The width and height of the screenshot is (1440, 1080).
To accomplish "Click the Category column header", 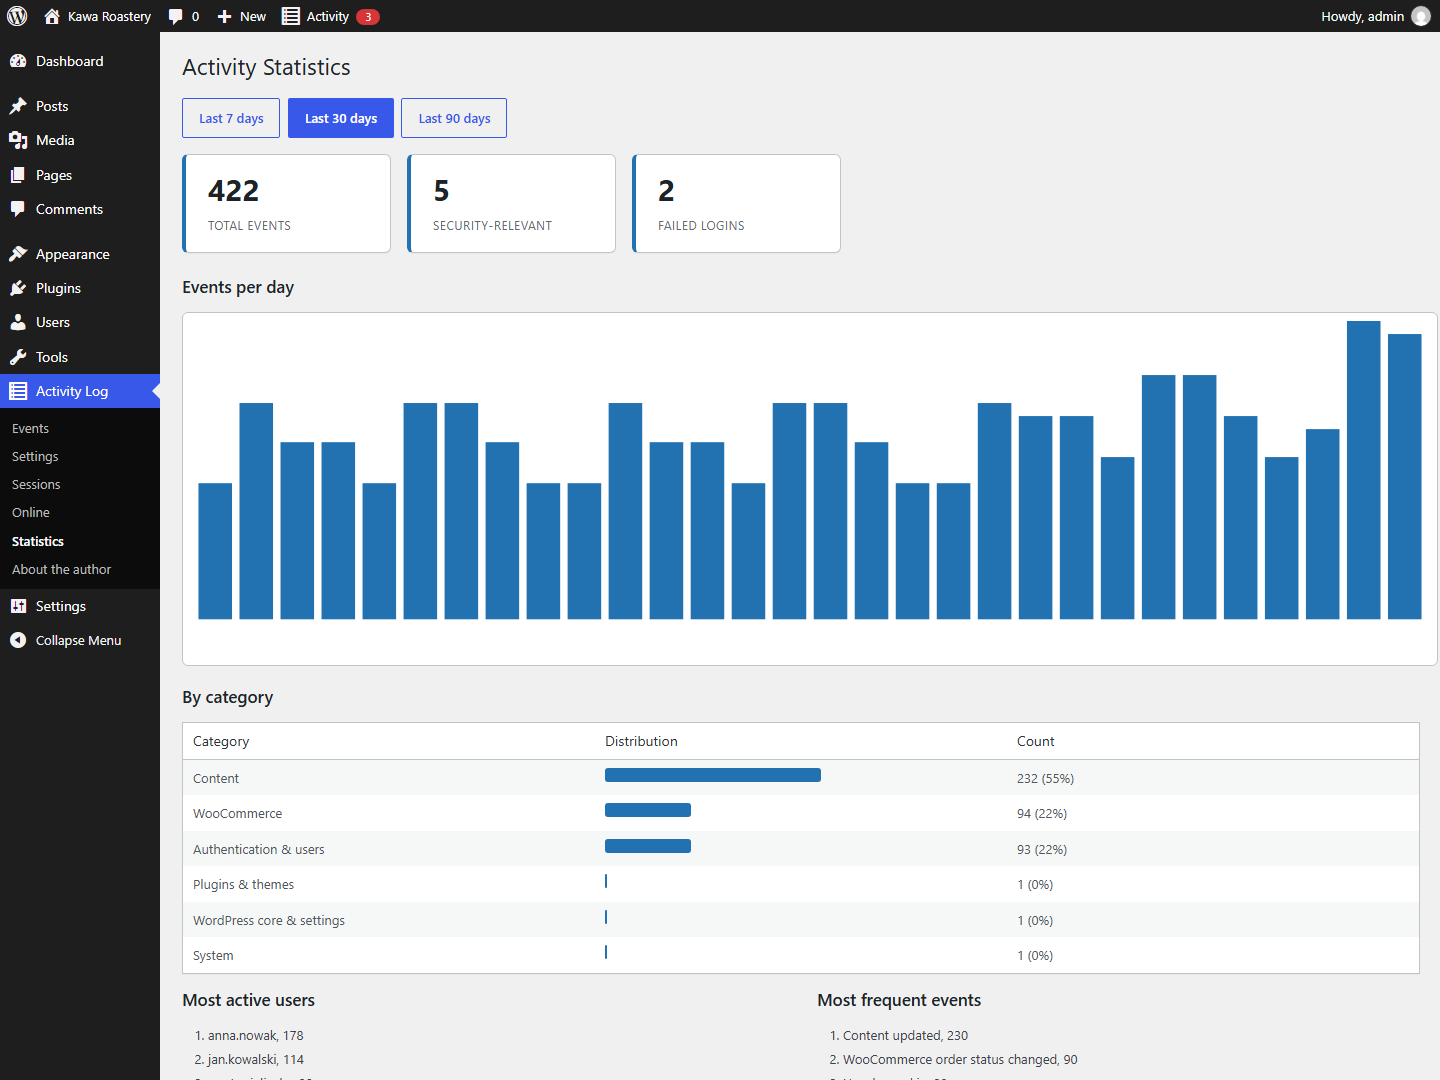I will [221, 741].
